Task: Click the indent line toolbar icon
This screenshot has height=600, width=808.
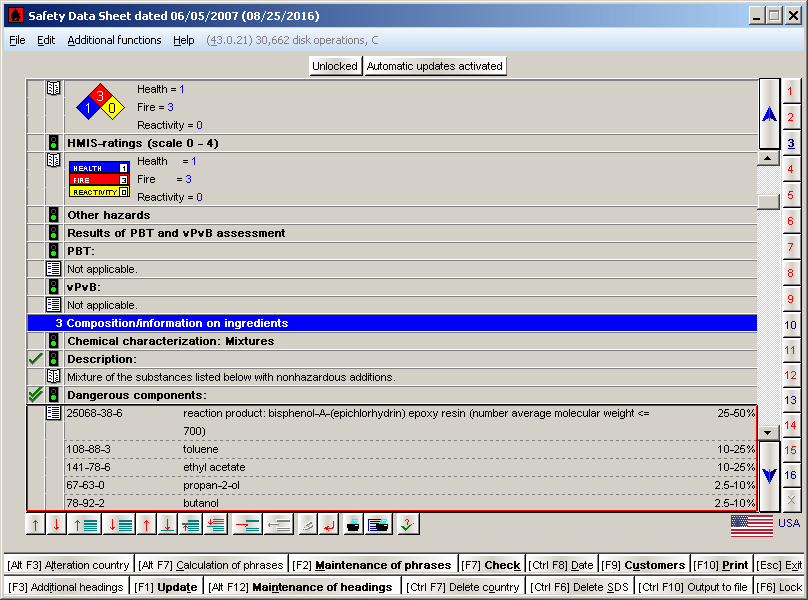Action: click(x=247, y=524)
